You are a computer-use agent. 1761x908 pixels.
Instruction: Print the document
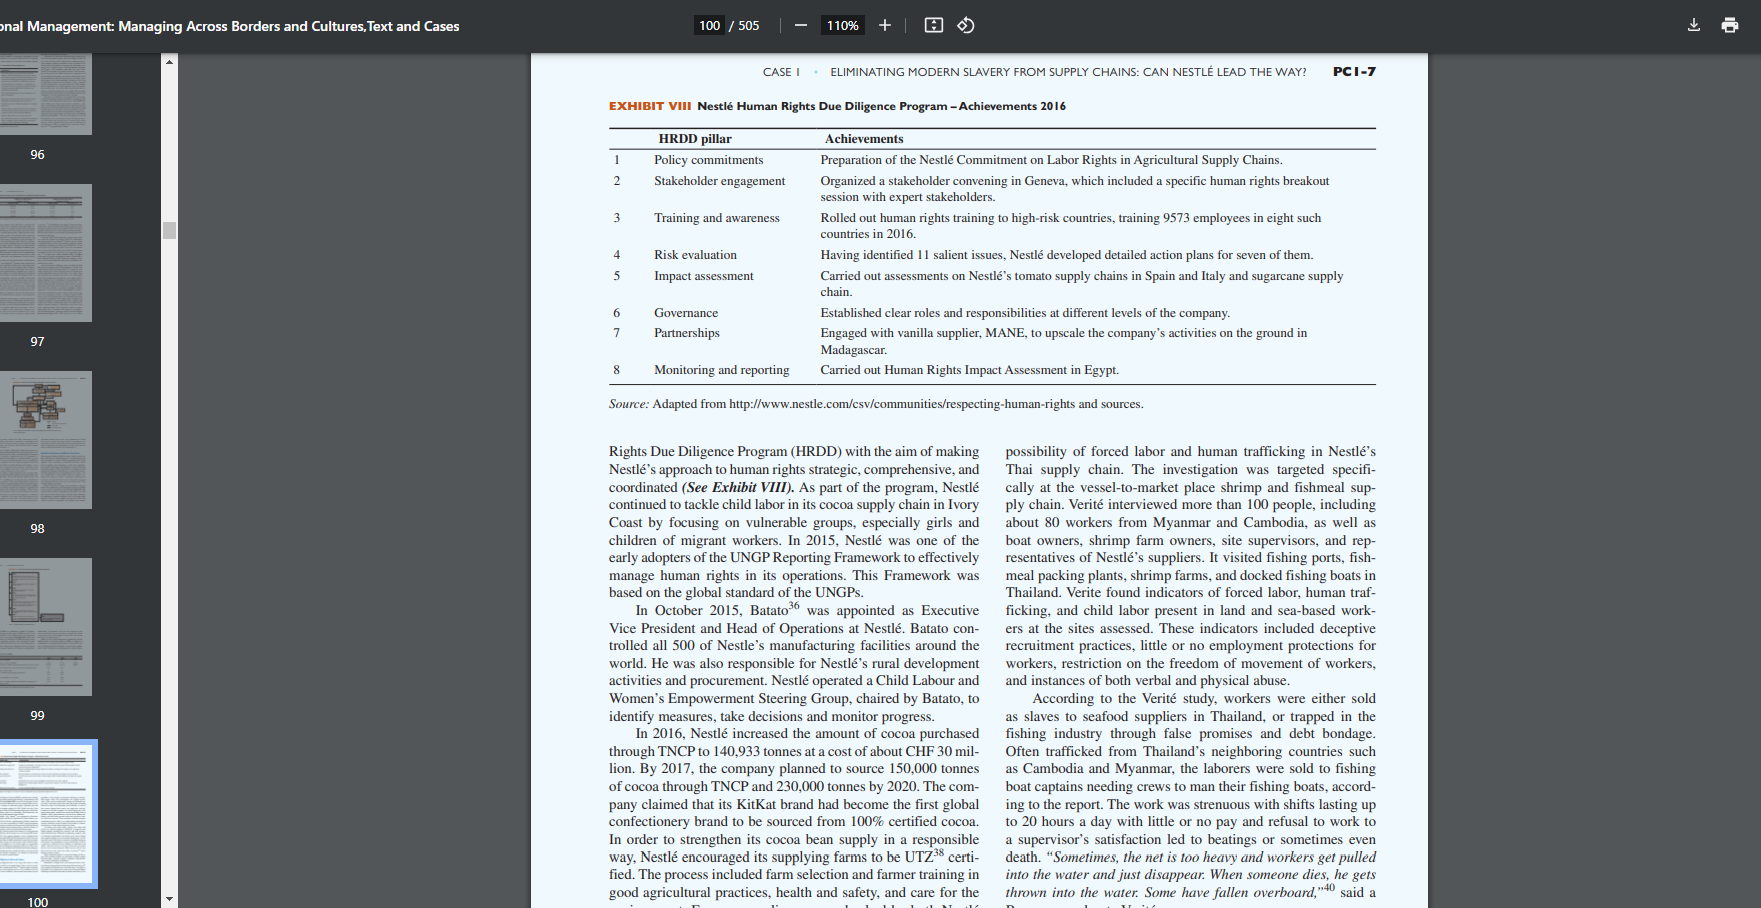point(1730,25)
